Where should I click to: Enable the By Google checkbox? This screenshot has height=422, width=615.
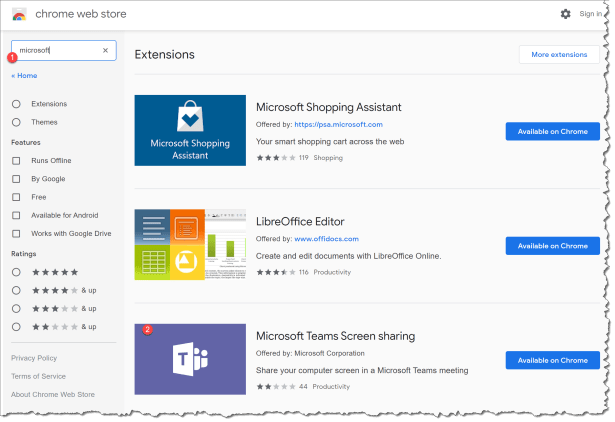pos(16,179)
